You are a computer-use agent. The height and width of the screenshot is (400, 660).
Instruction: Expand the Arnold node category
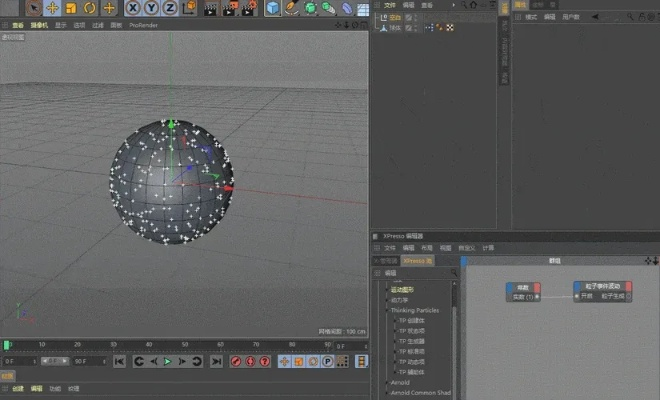pos(386,381)
